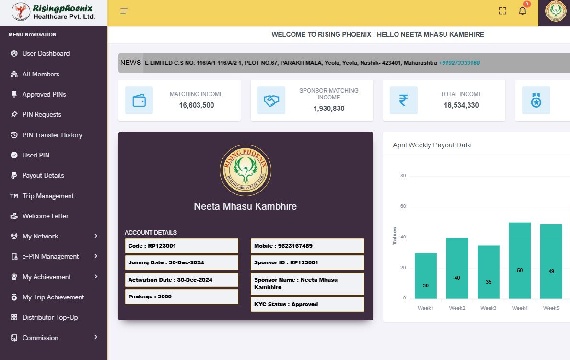Select the KYC Status Approved field
Image resolution: width=570 pixels, height=360 pixels.
308,304
